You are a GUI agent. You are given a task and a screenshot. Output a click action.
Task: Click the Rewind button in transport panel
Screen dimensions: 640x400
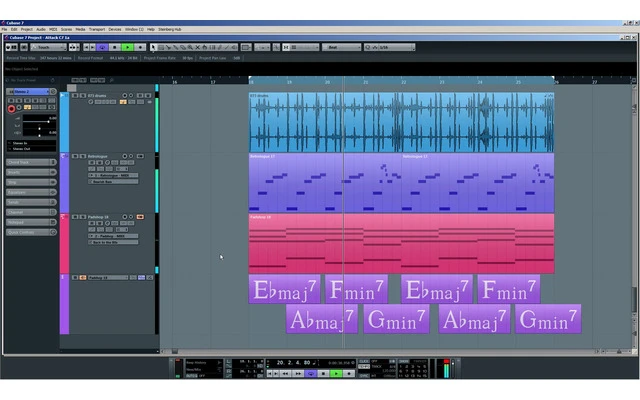coord(285,373)
